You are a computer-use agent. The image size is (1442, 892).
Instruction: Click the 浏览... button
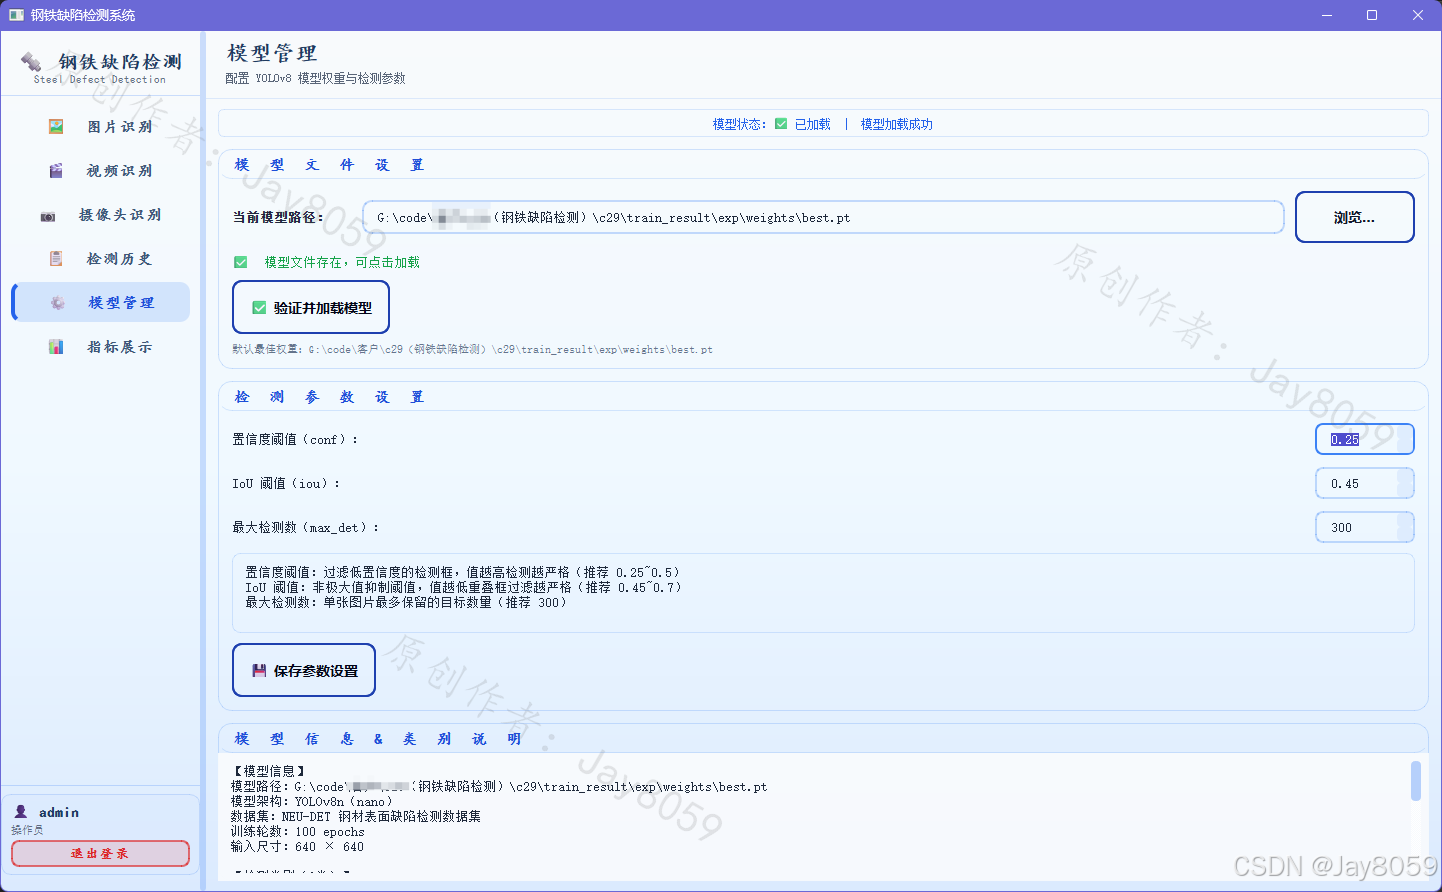pos(1355,217)
